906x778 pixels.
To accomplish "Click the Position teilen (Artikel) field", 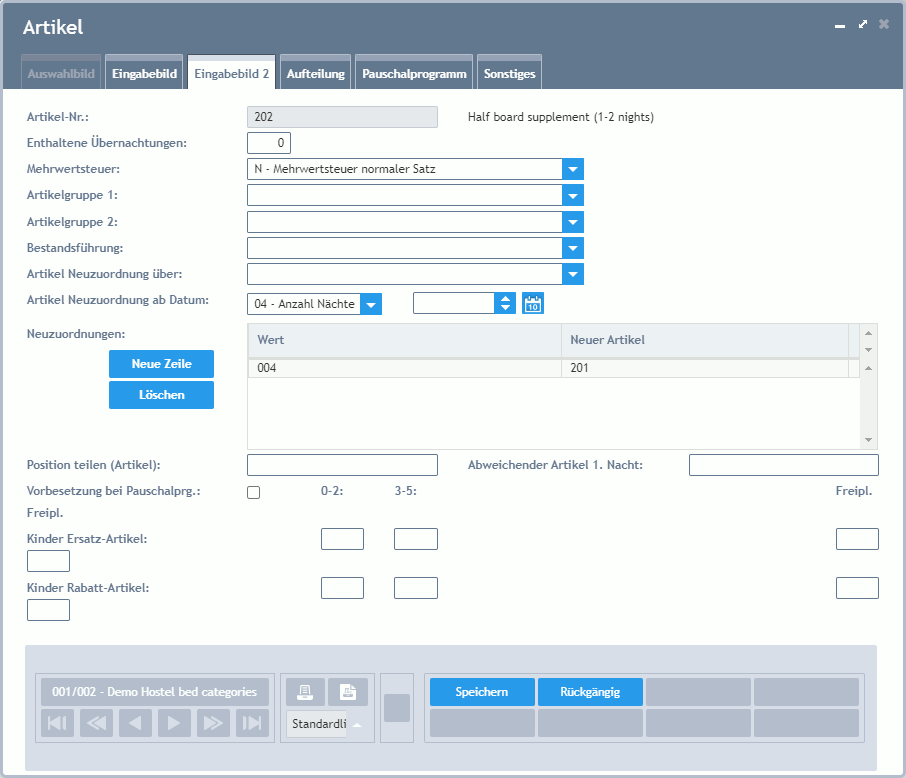I will [x=342, y=465].
